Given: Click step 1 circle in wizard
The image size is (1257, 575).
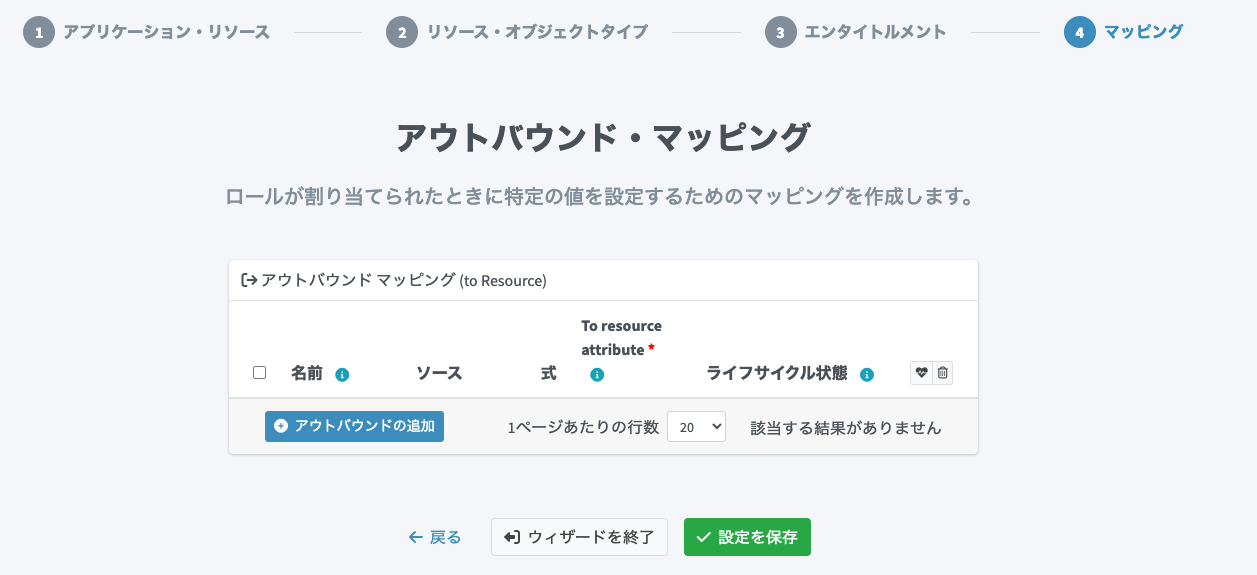Looking at the screenshot, I should 39,32.
